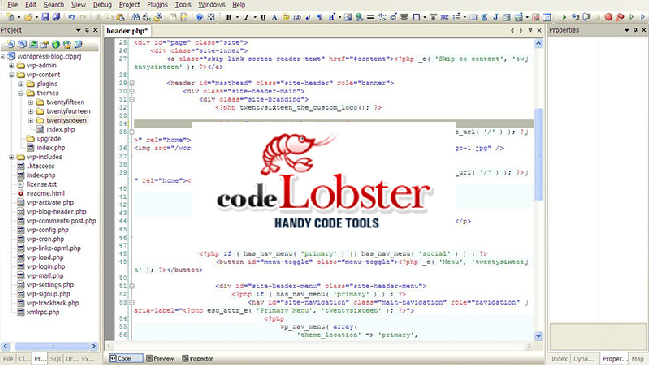649x365 pixels.
Task: Toggle auto-hide pin on Project panel
Action: [87, 30]
